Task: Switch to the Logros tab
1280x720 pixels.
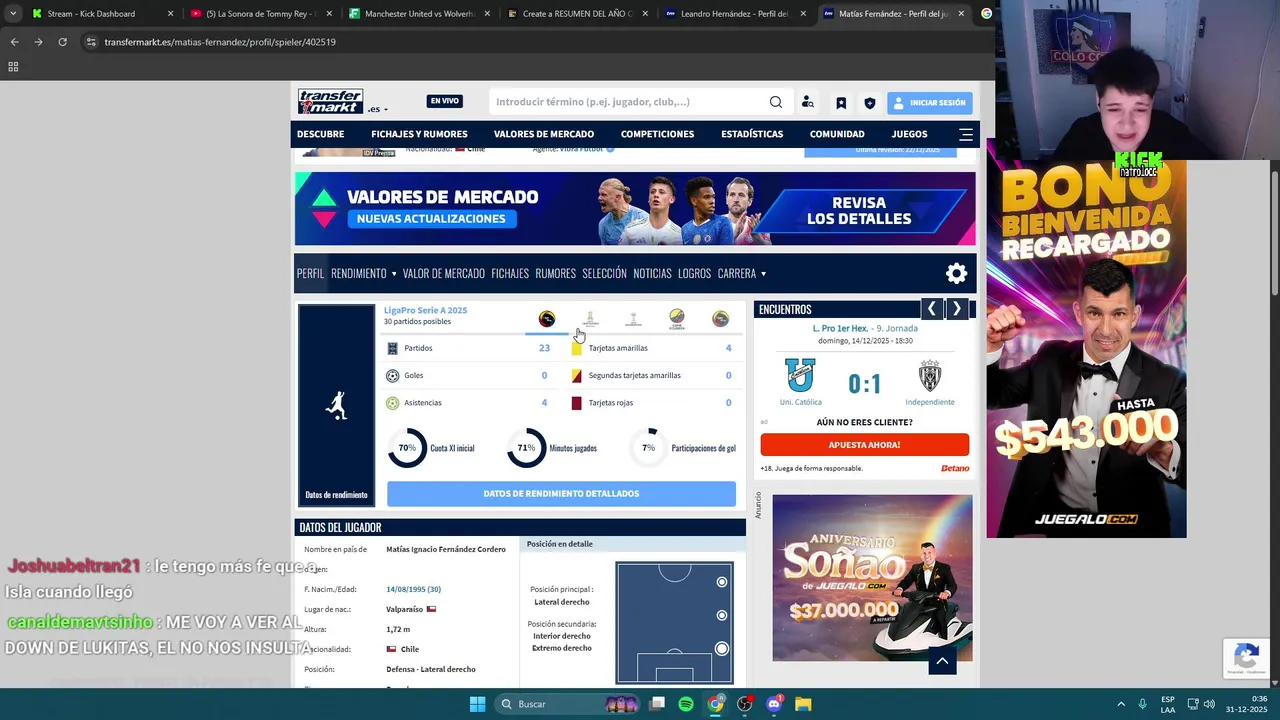Action: [694, 273]
